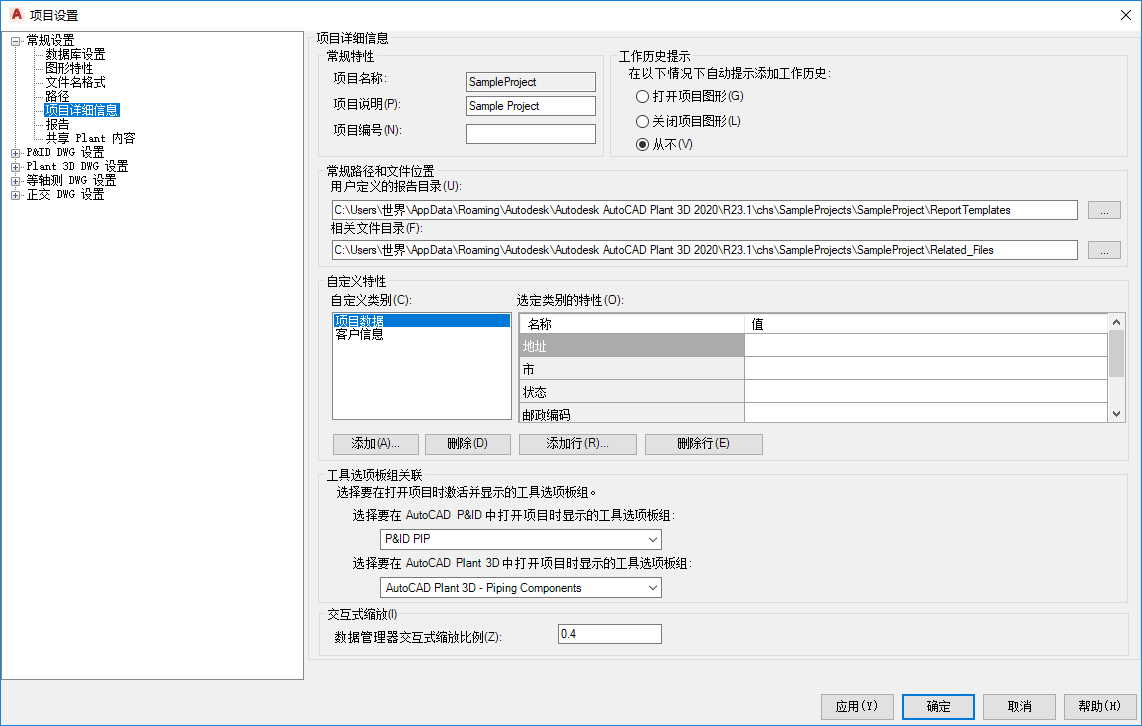Image resolution: width=1142 pixels, height=726 pixels.
Task: Open the P&ID PIP palette dropdown
Action: [x=521, y=539]
